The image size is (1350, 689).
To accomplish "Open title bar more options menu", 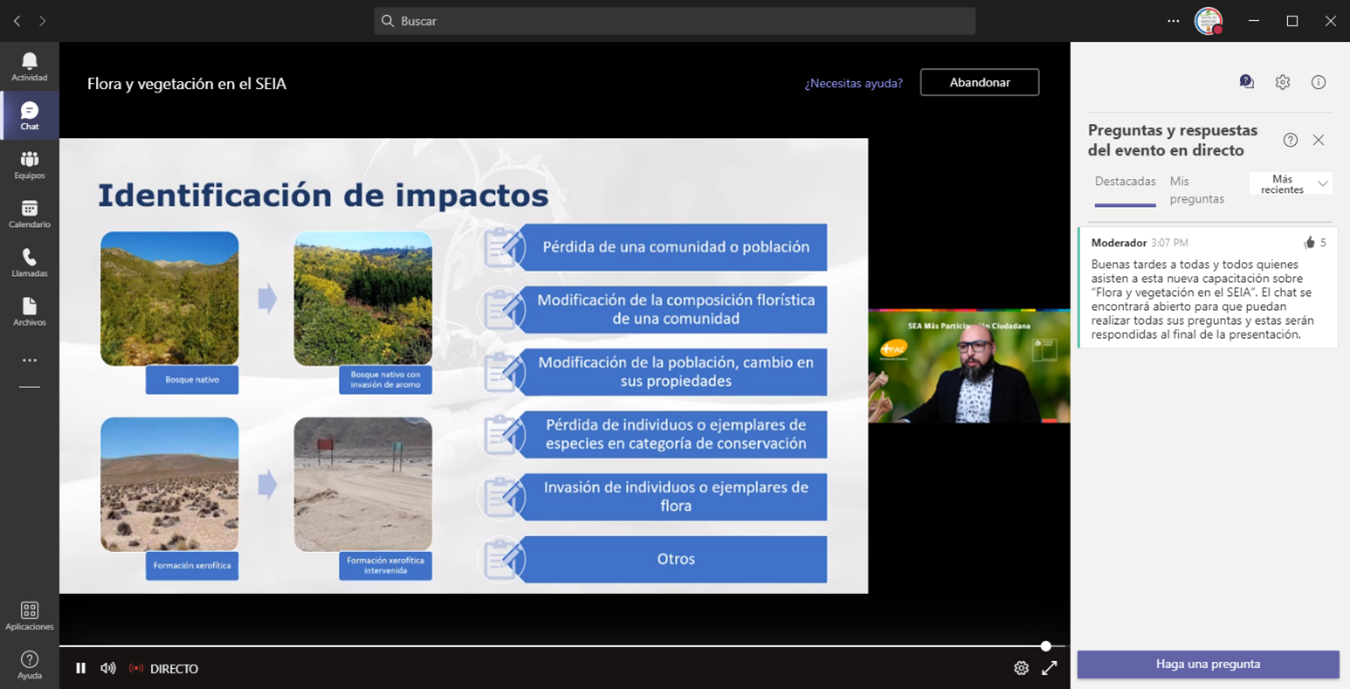I will click(1173, 21).
